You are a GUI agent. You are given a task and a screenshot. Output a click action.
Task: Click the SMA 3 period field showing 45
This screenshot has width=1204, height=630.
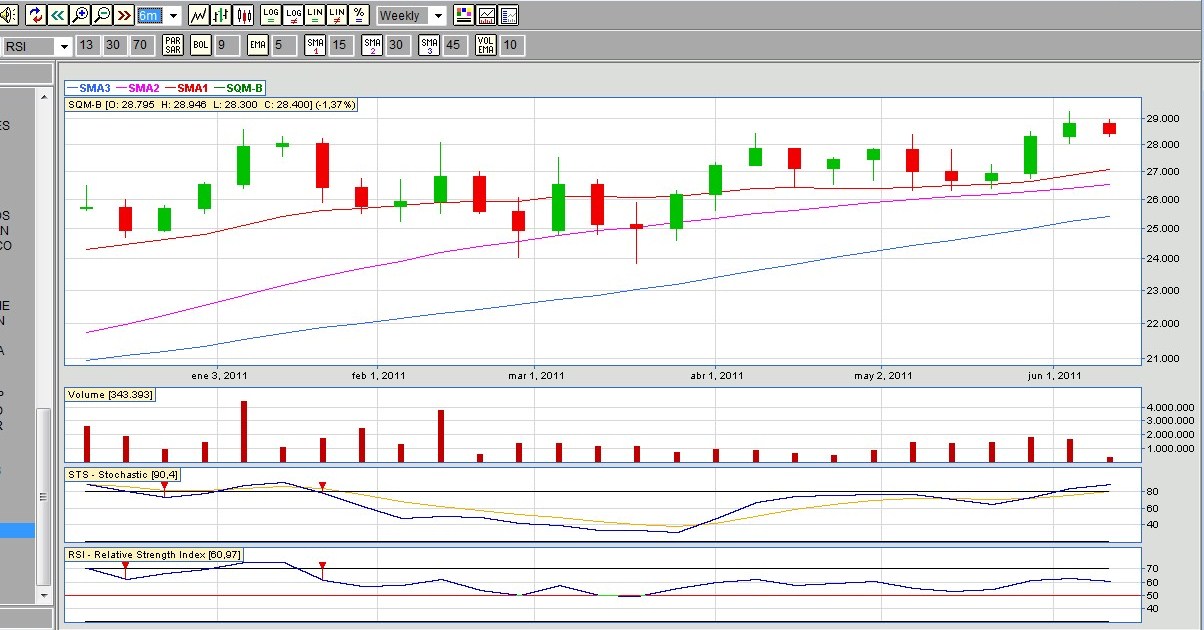(x=455, y=45)
